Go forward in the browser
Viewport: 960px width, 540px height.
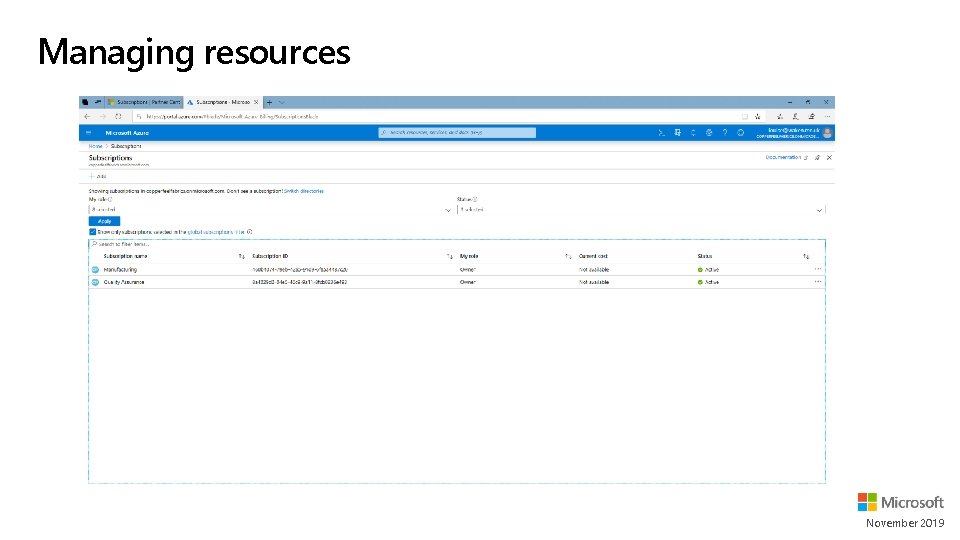(103, 116)
